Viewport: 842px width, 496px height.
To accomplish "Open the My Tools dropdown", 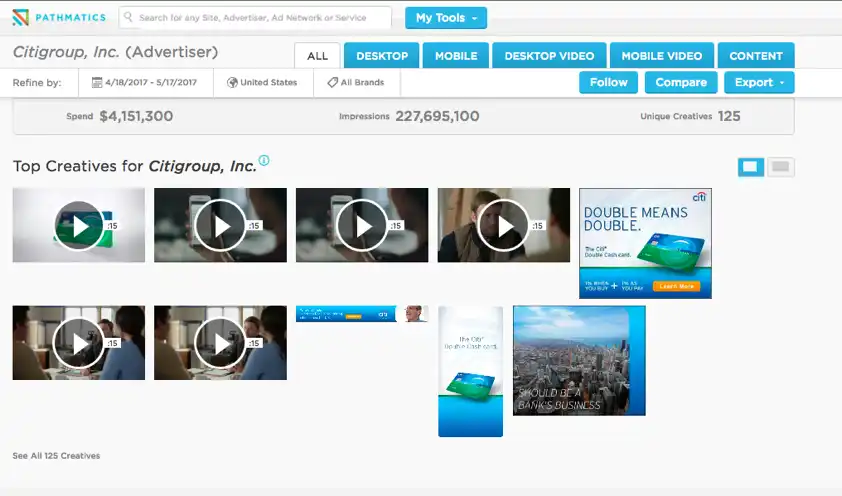I will point(446,18).
